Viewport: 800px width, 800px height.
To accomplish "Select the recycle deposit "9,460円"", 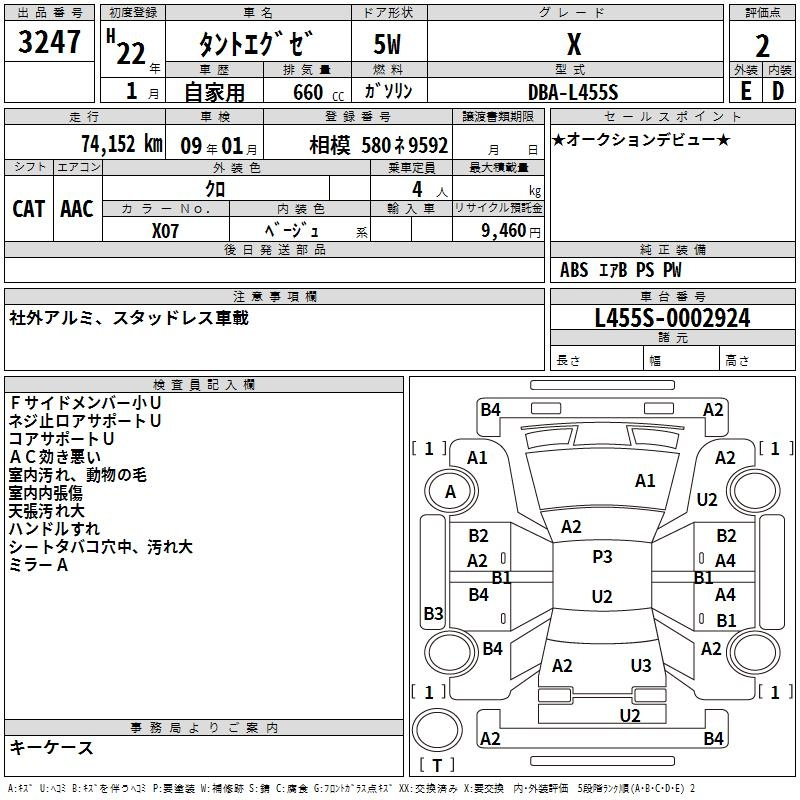I will tap(511, 231).
